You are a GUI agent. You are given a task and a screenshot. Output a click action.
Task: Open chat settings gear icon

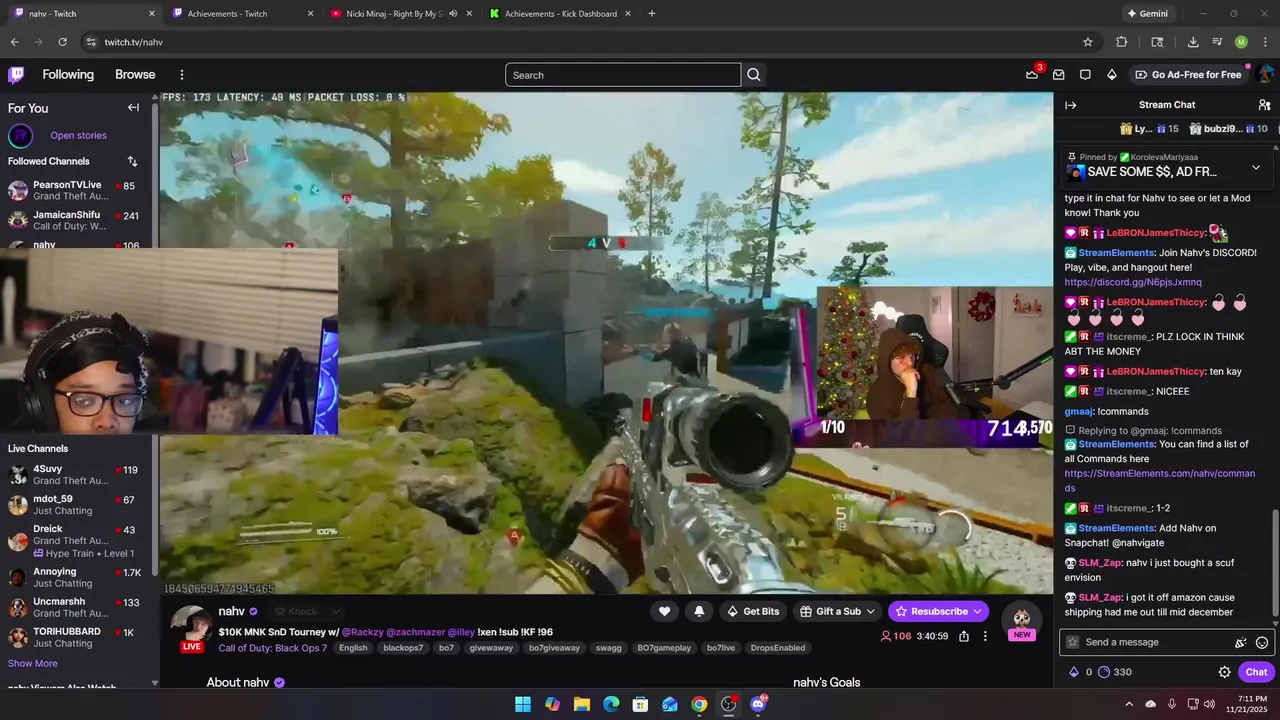click(x=1224, y=672)
